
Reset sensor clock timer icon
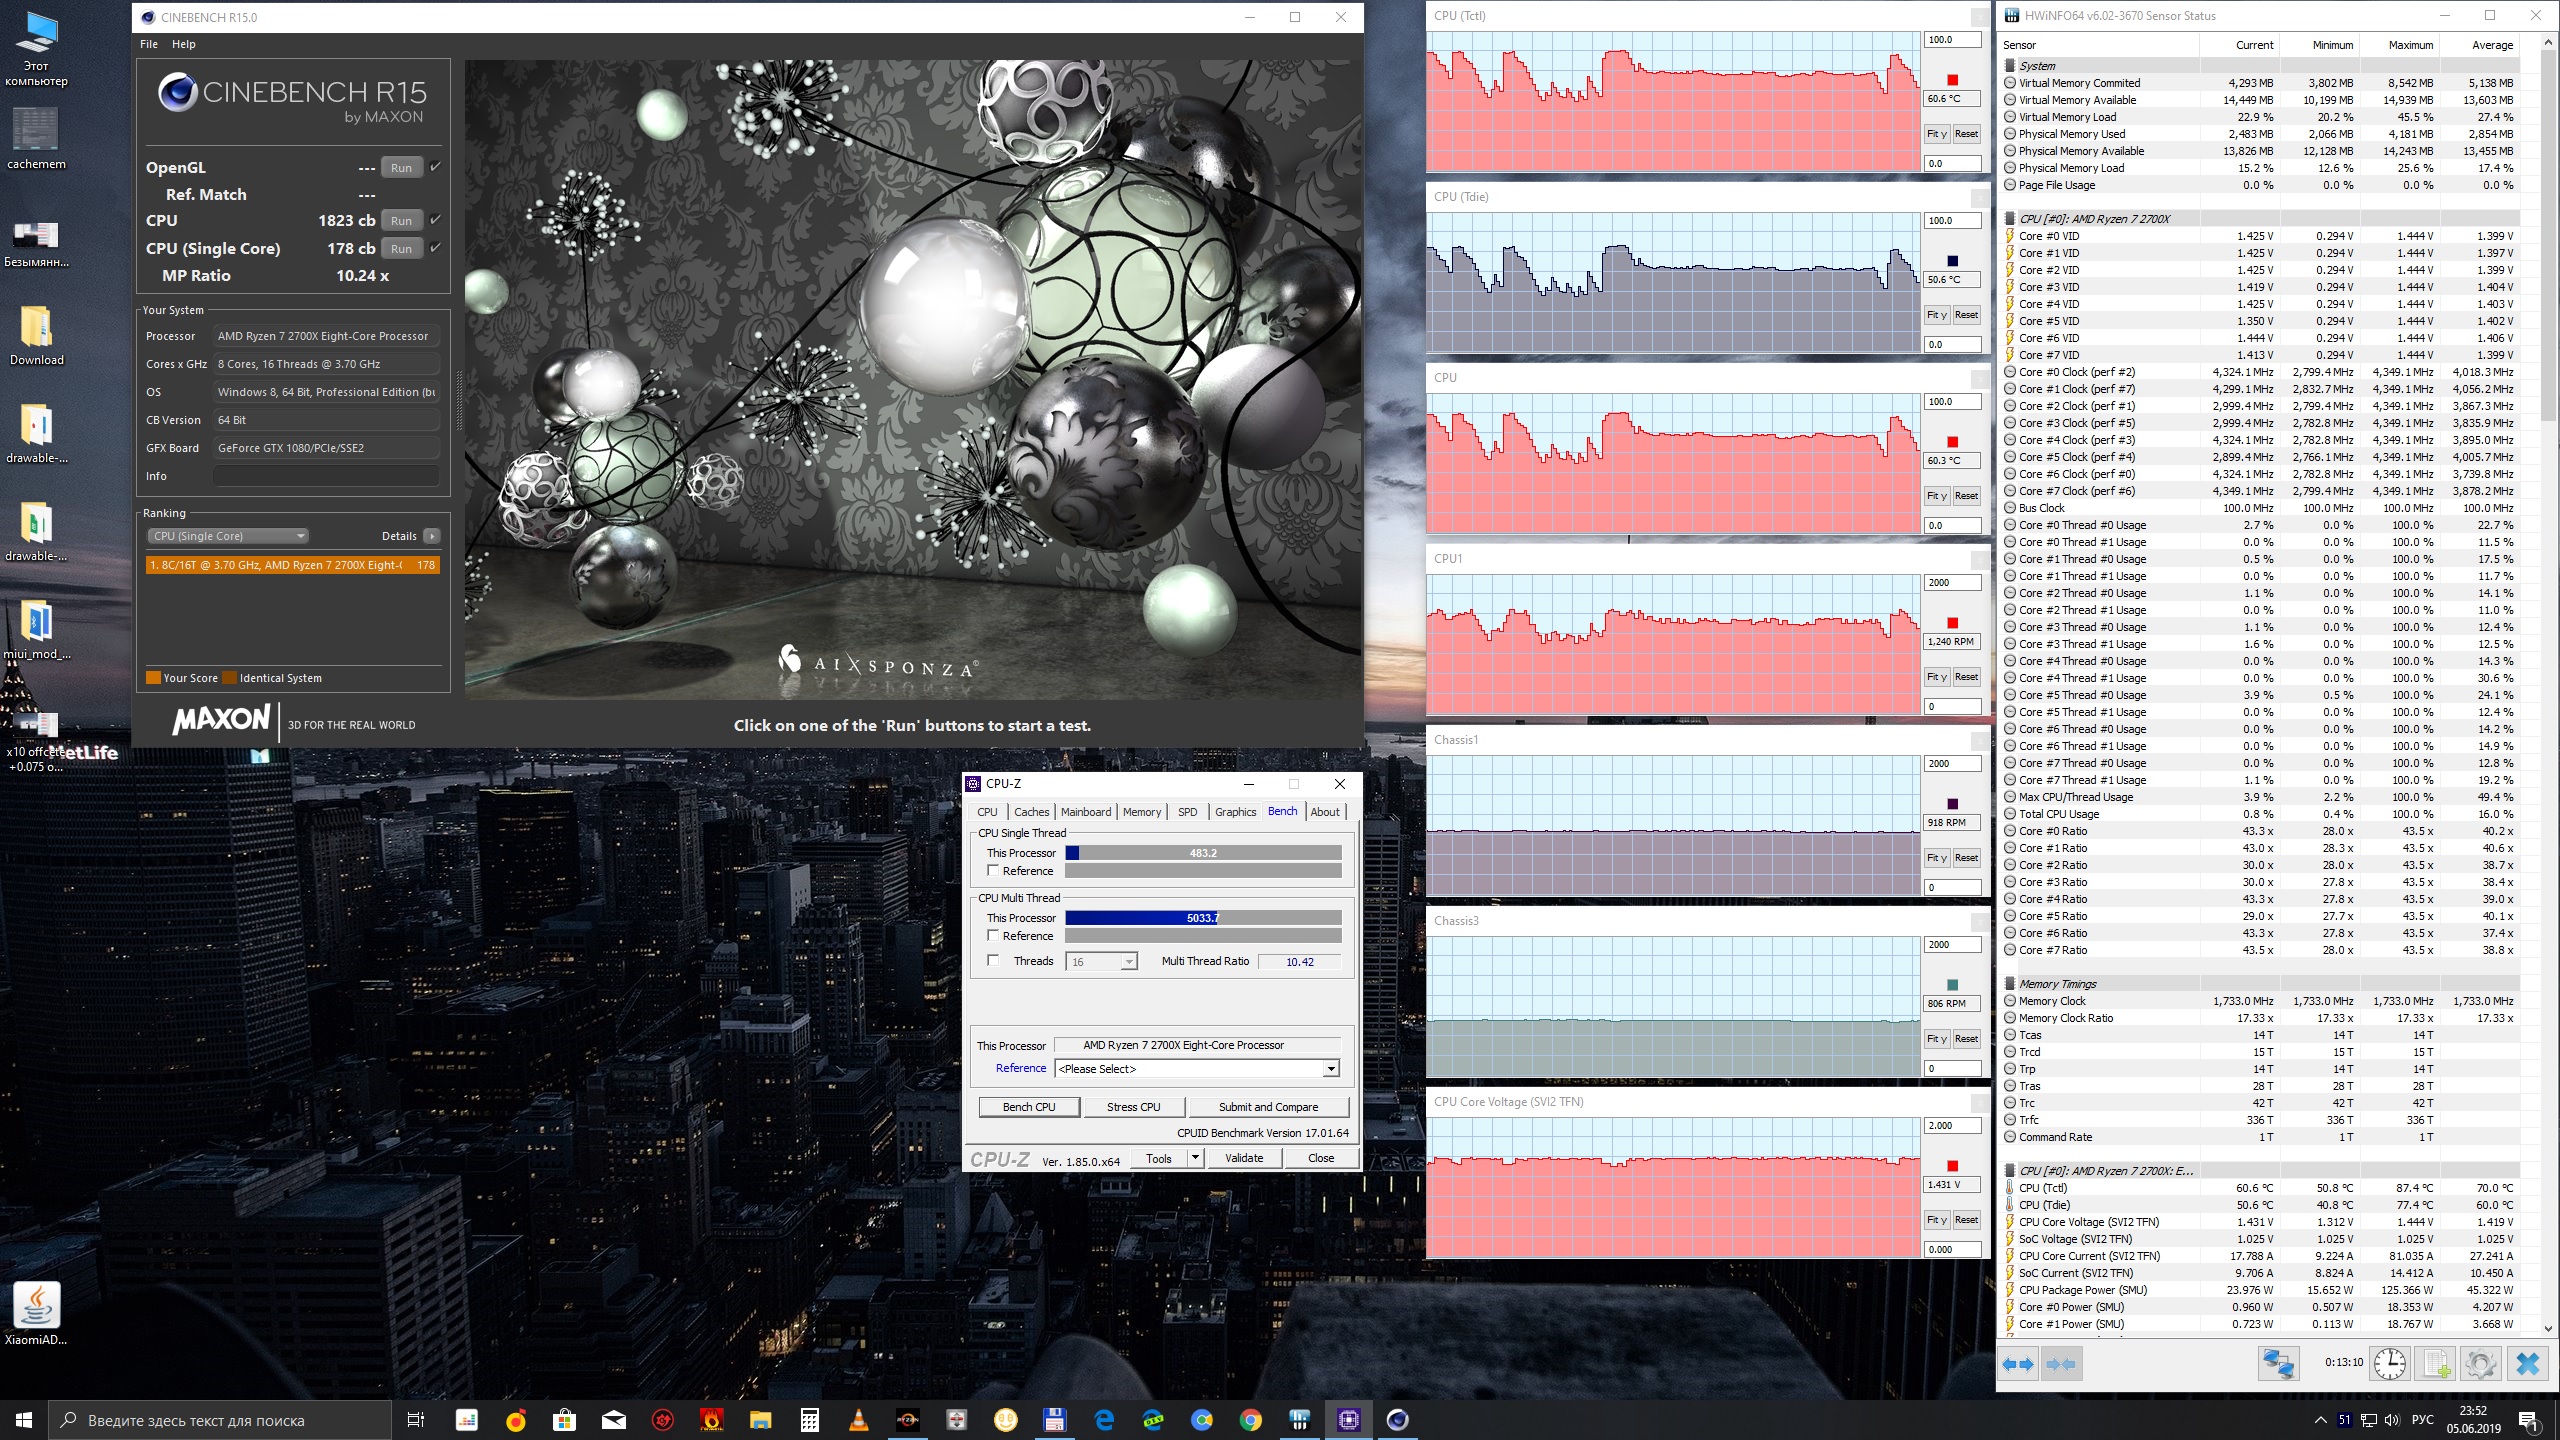tap(2389, 1364)
